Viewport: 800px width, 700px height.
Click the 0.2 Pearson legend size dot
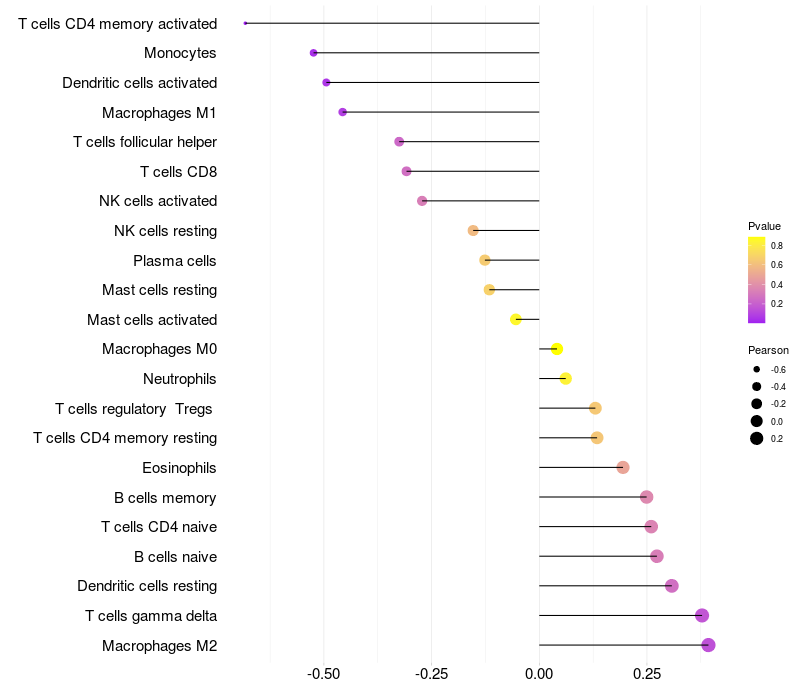coord(756,438)
